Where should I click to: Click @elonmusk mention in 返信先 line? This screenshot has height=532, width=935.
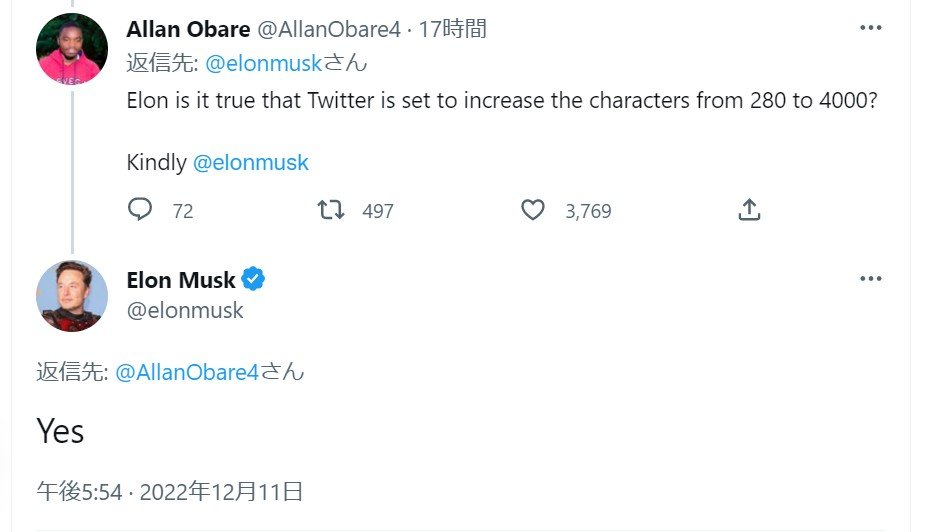tap(264, 64)
